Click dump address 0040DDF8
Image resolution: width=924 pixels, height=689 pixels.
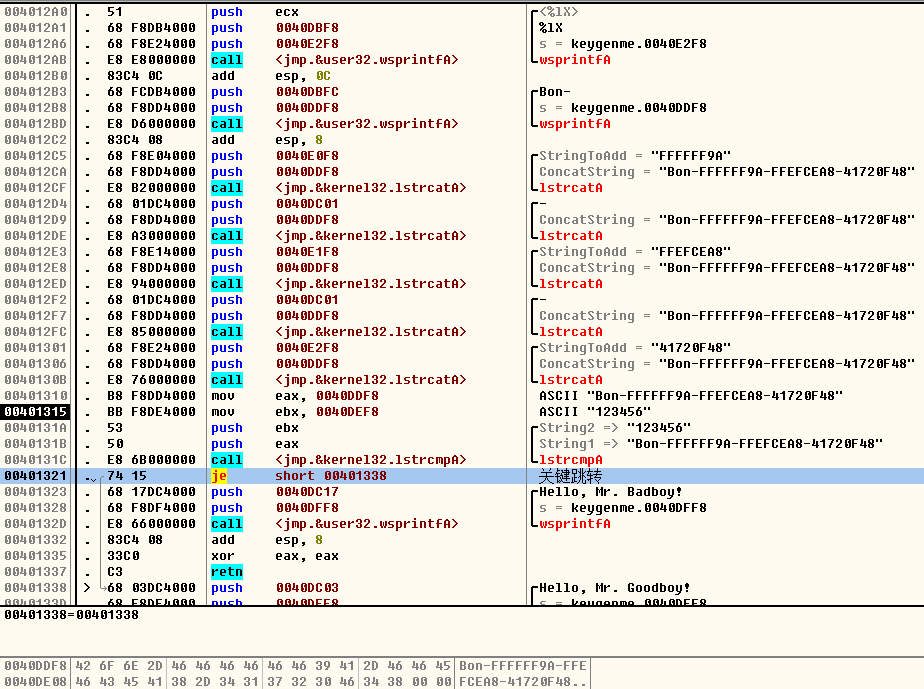[36, 665]
